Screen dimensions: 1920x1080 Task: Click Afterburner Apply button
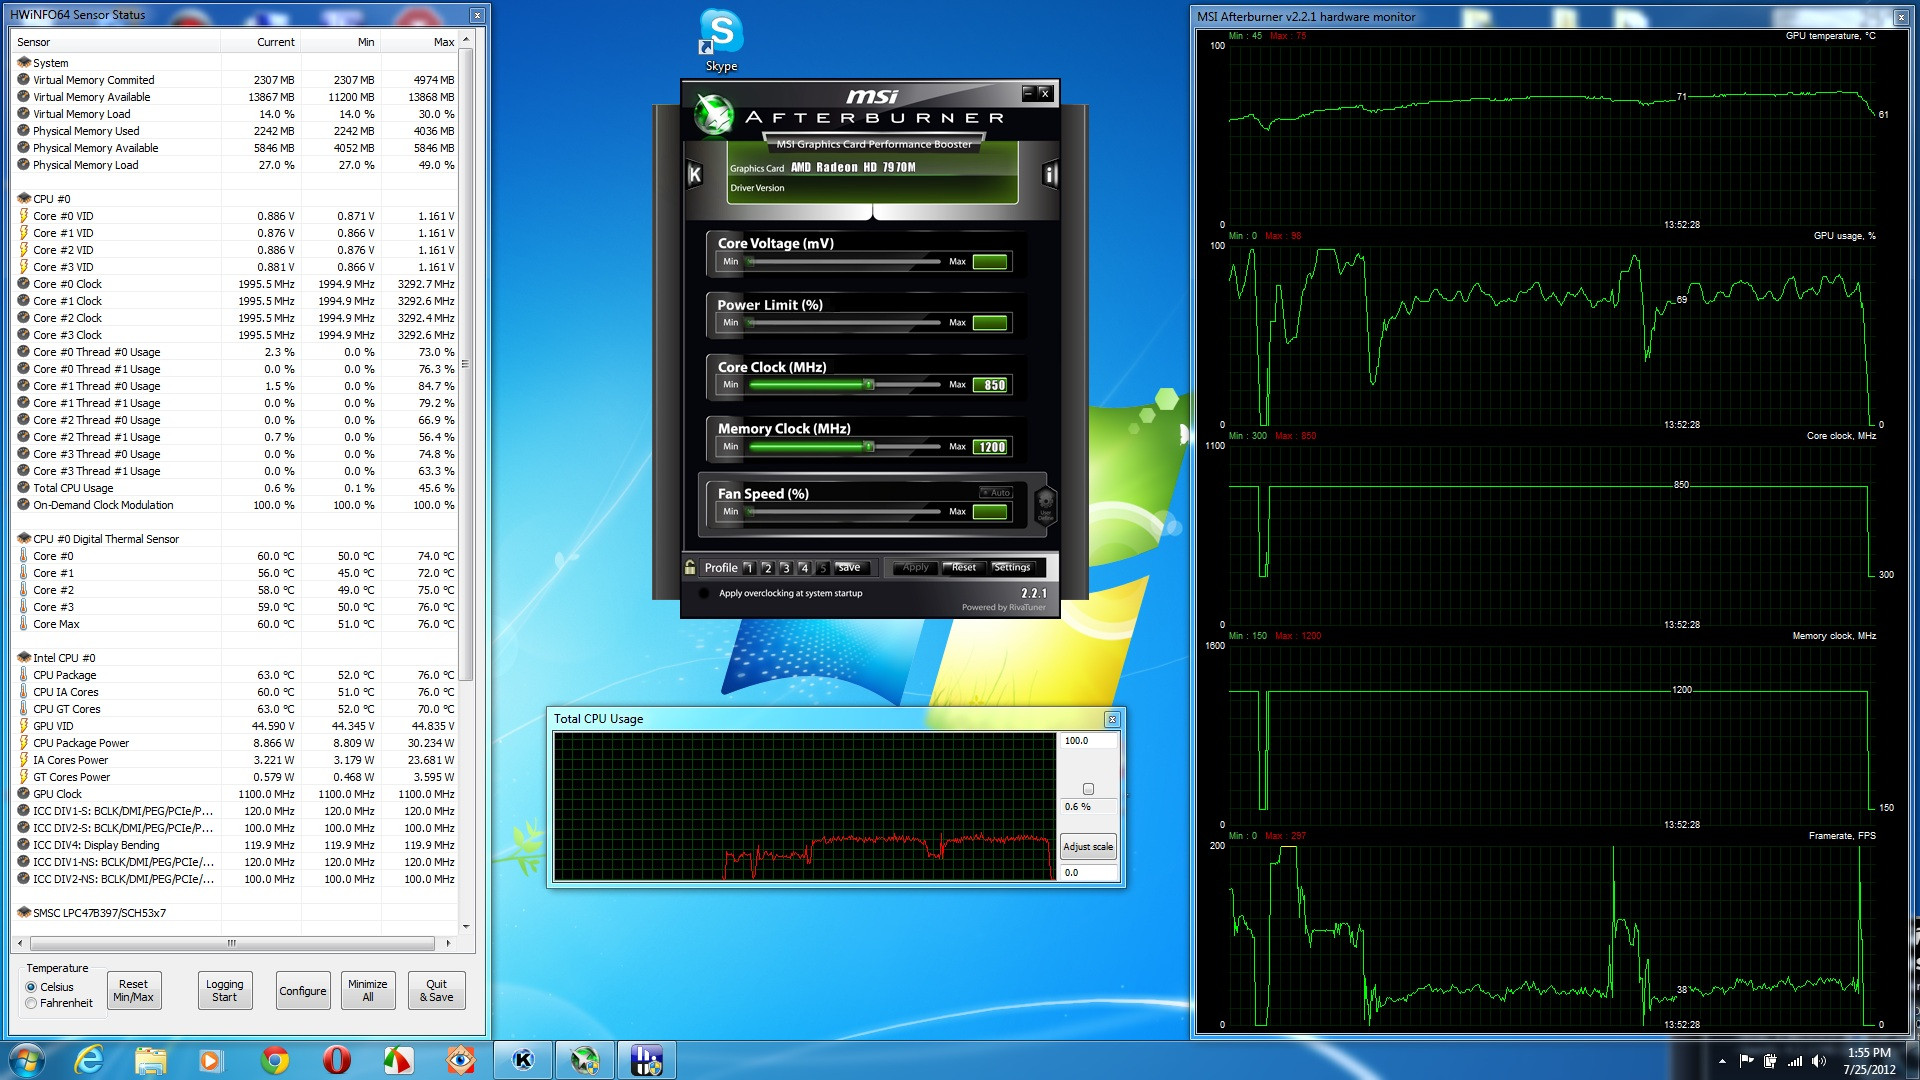[x=915, y=567]
